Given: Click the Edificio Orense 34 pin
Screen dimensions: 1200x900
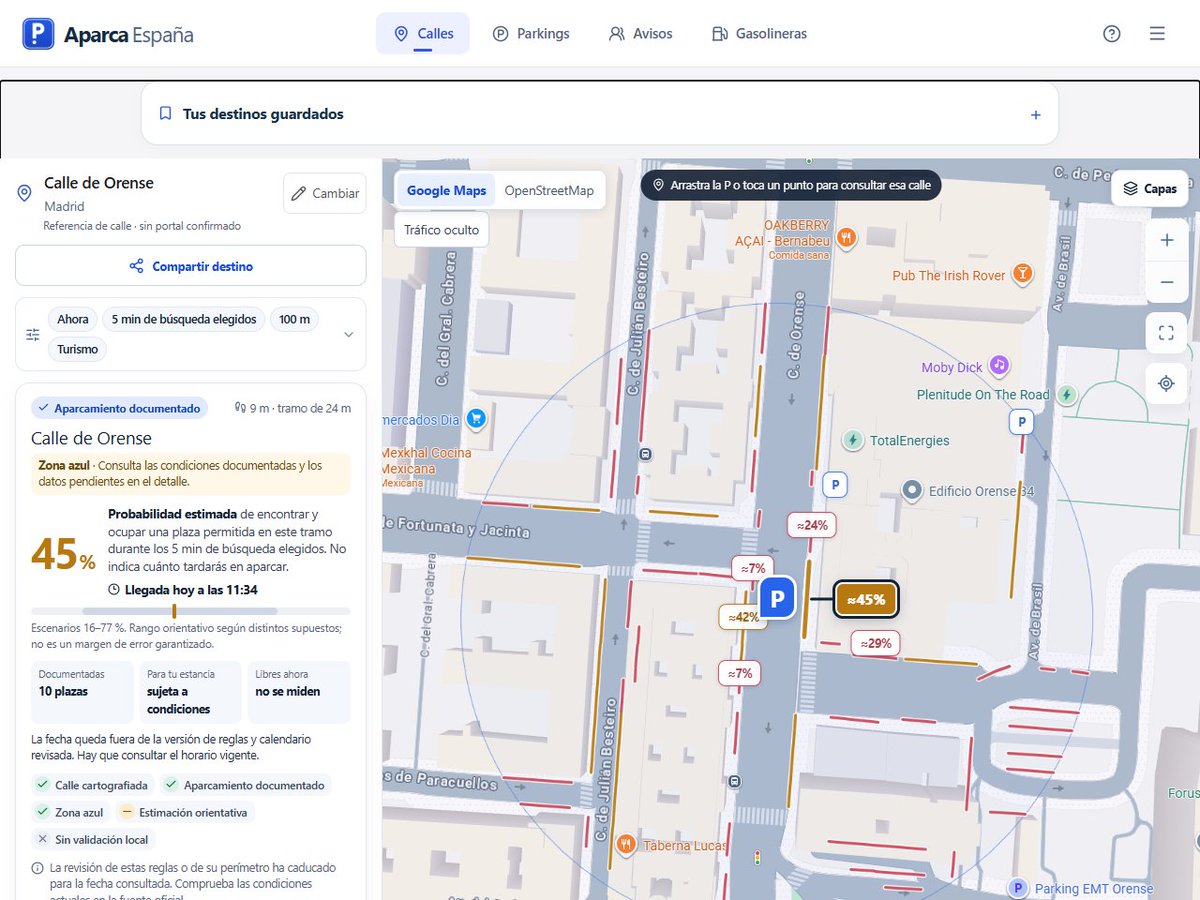Looking at the screenshot, I should [x=912, y=491].
